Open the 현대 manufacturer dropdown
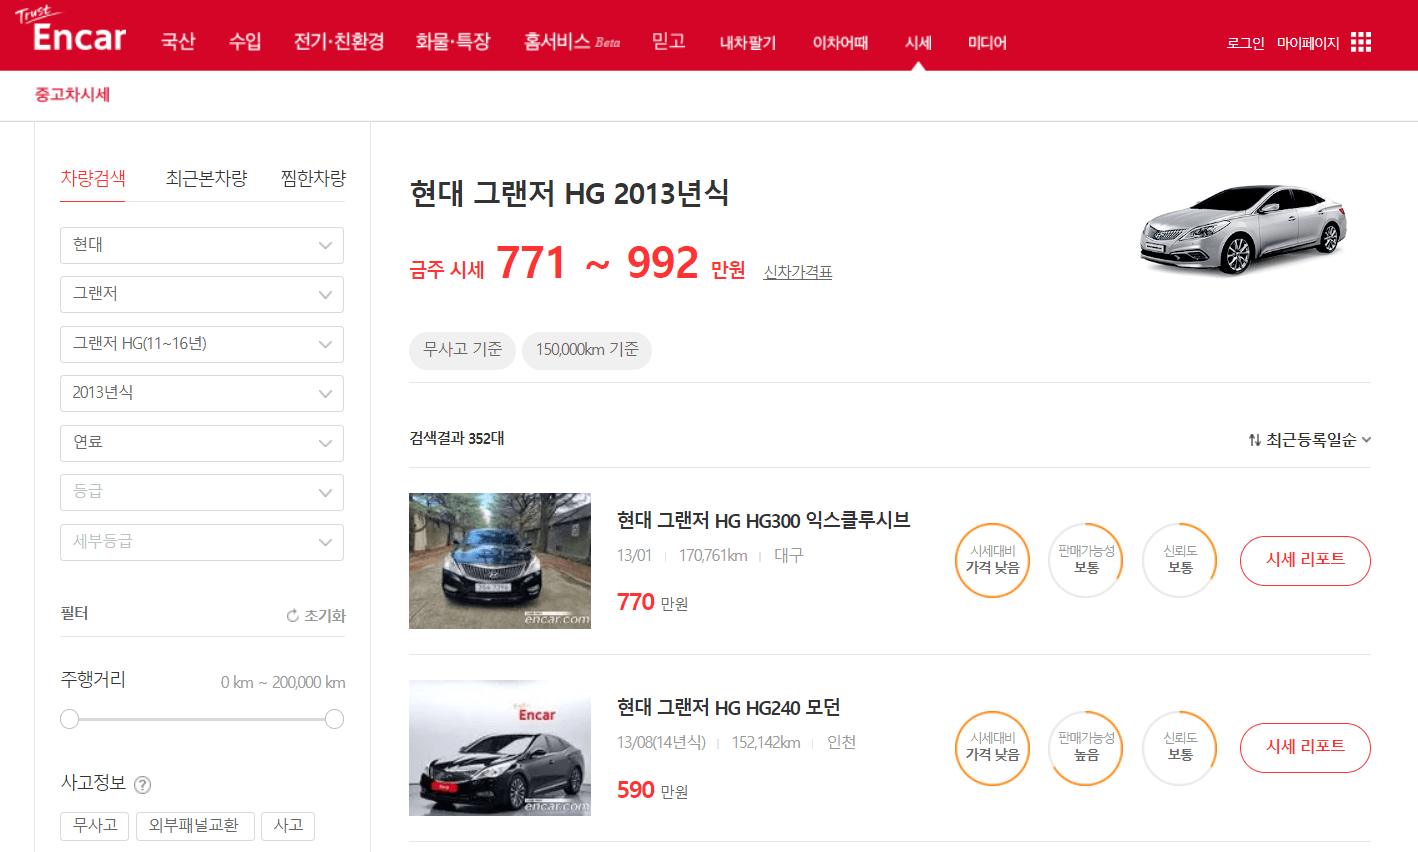The width and height of the screenshot is (1418, 852). tap(201, 245)
